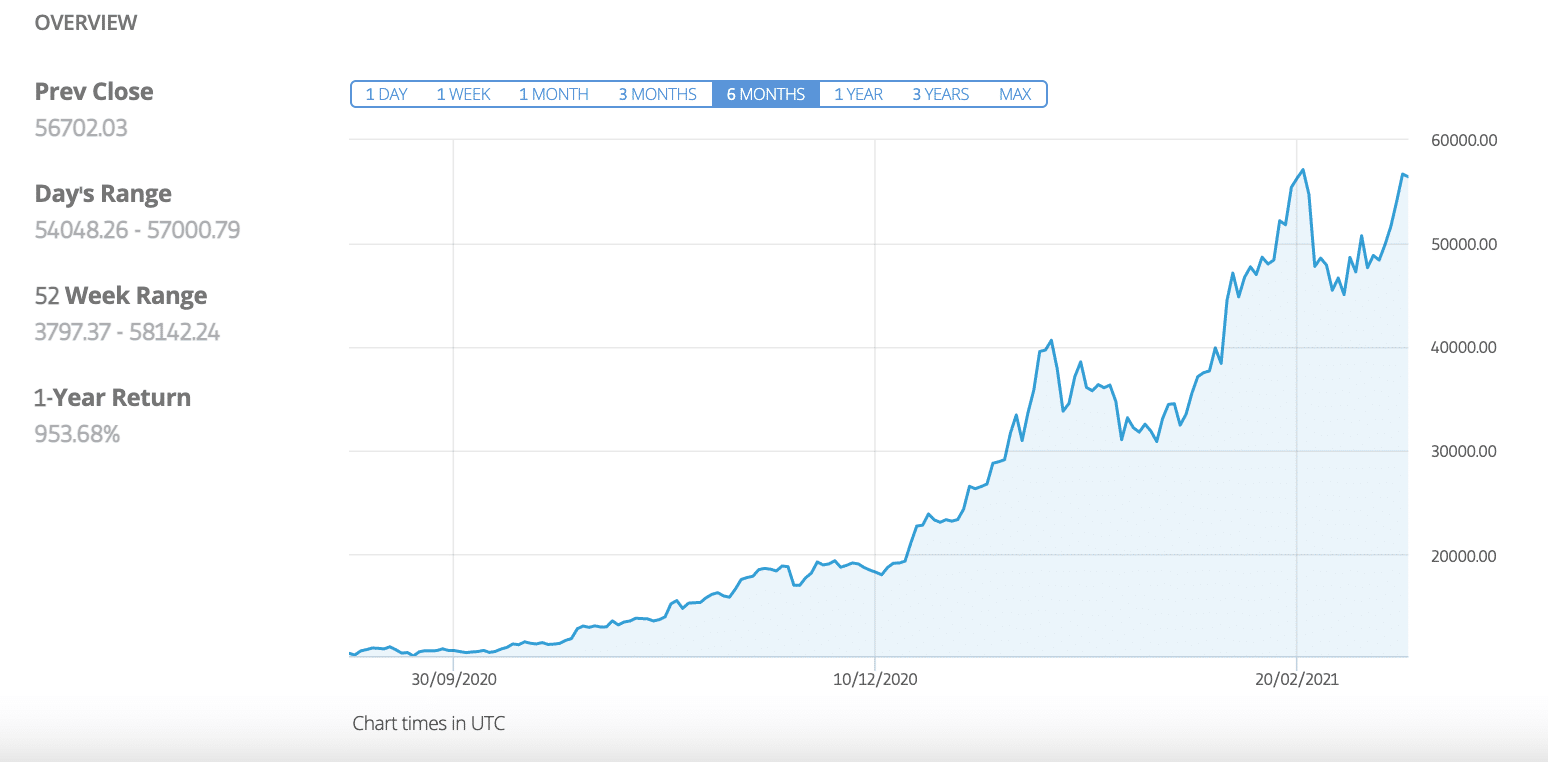The width and height of the screenshot is (1548, 762).
Task: Click the 1-Year Return label
Action: point(112,398)
